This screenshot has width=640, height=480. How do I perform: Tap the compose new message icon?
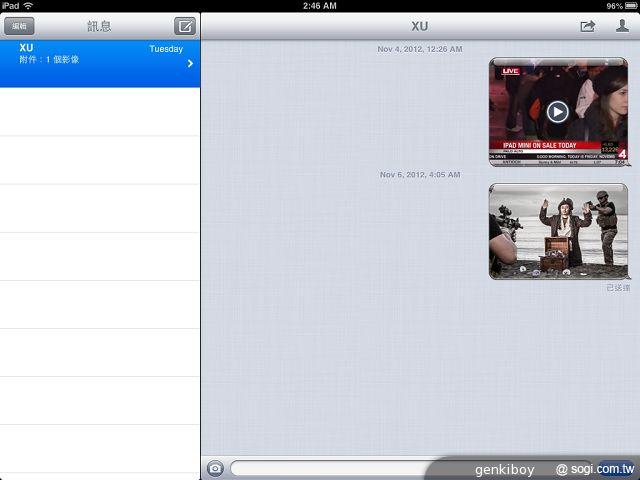pos(184,26)
